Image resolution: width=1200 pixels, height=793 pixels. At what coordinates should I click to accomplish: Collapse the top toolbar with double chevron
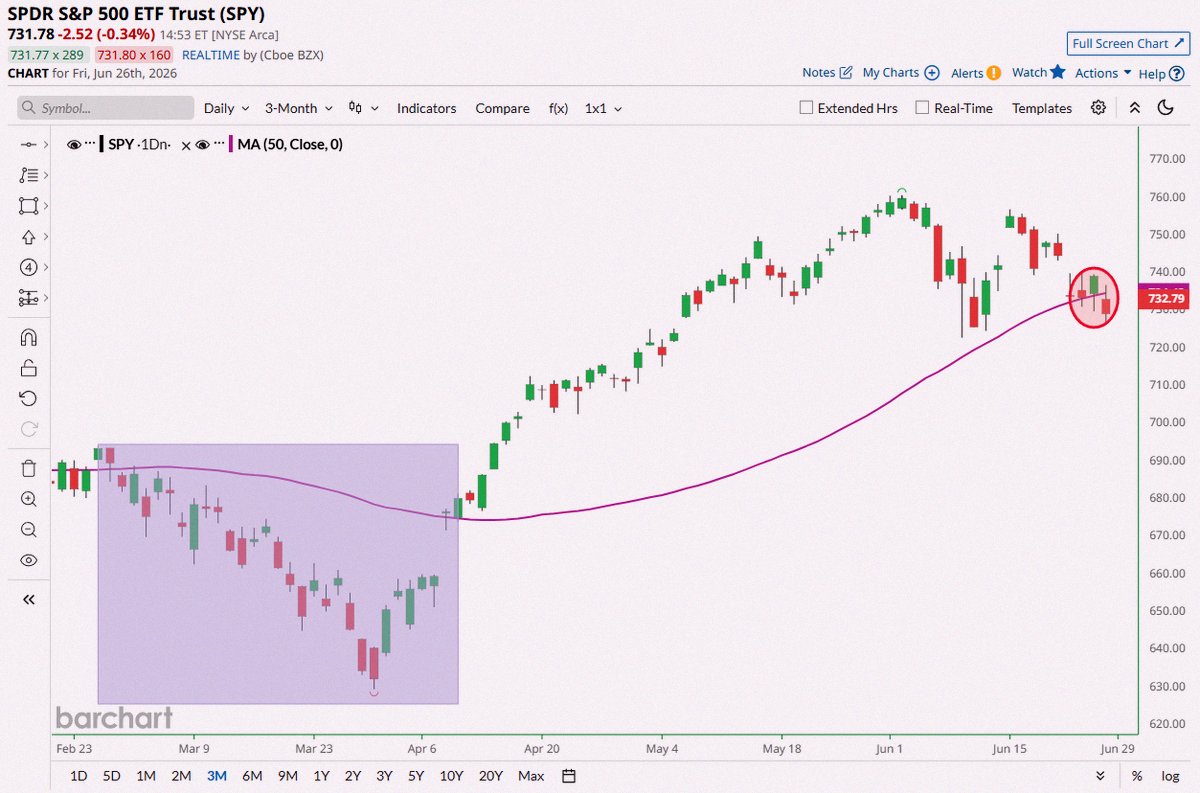[1134, 108]
